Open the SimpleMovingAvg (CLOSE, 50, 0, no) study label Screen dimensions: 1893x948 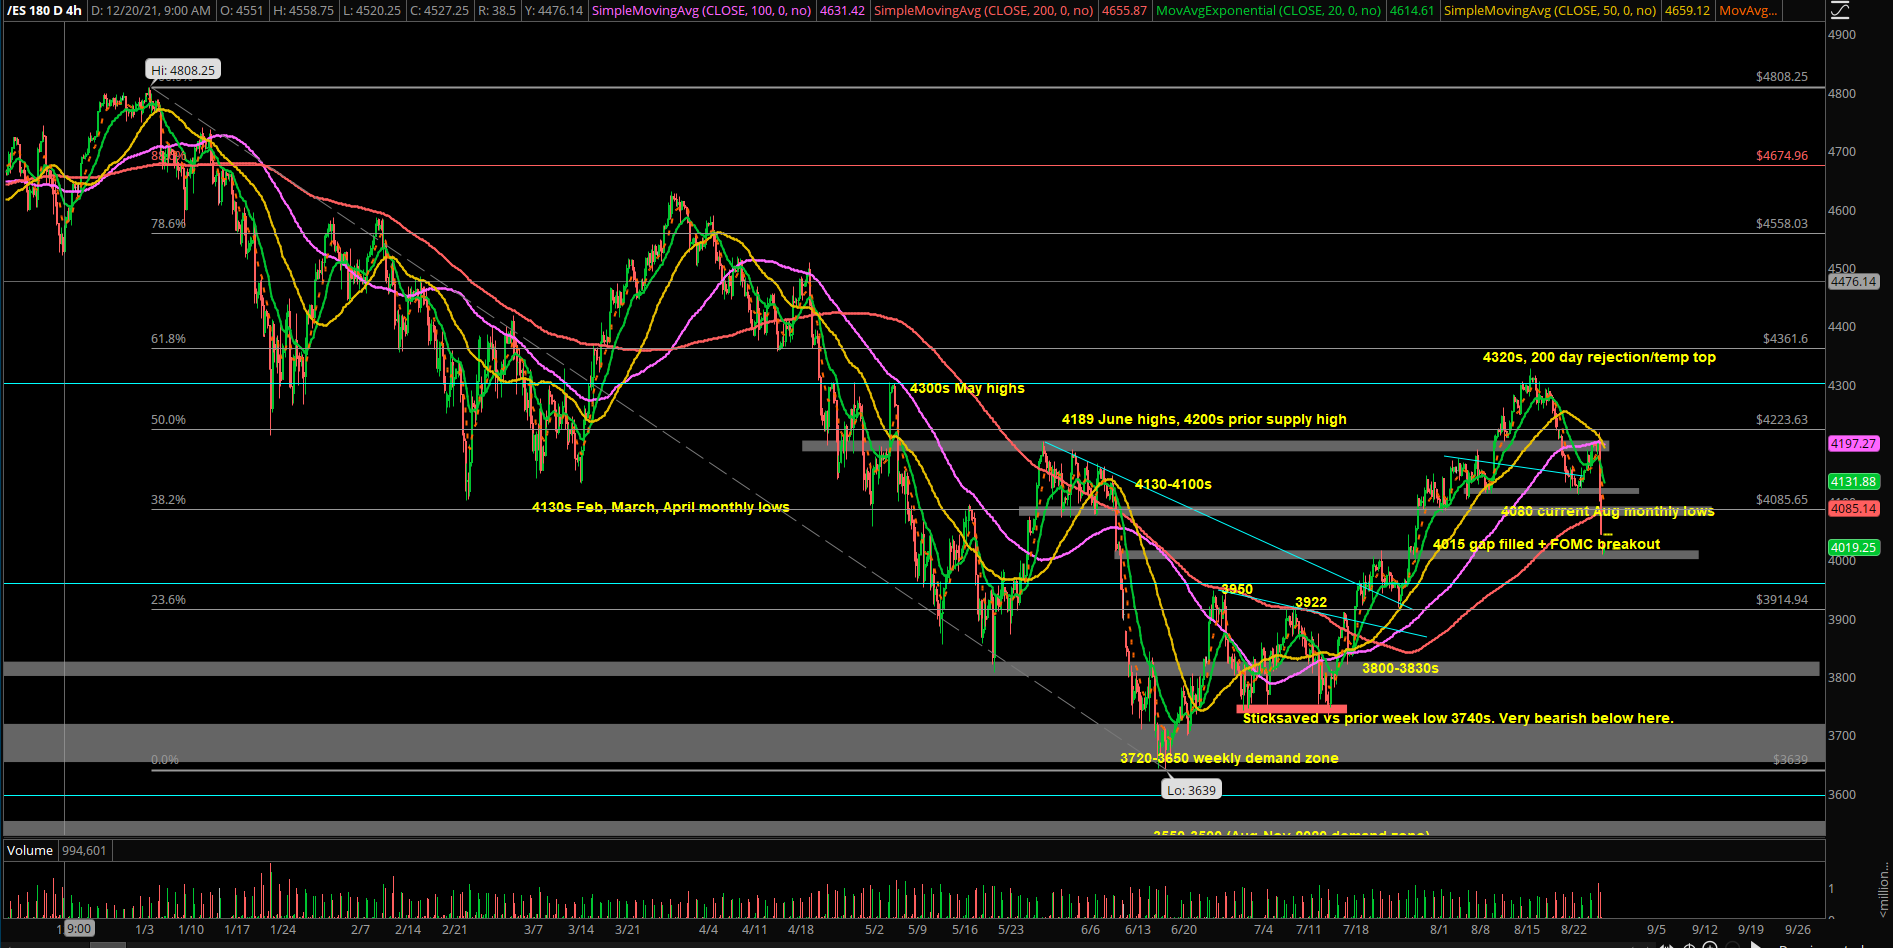1550,10
